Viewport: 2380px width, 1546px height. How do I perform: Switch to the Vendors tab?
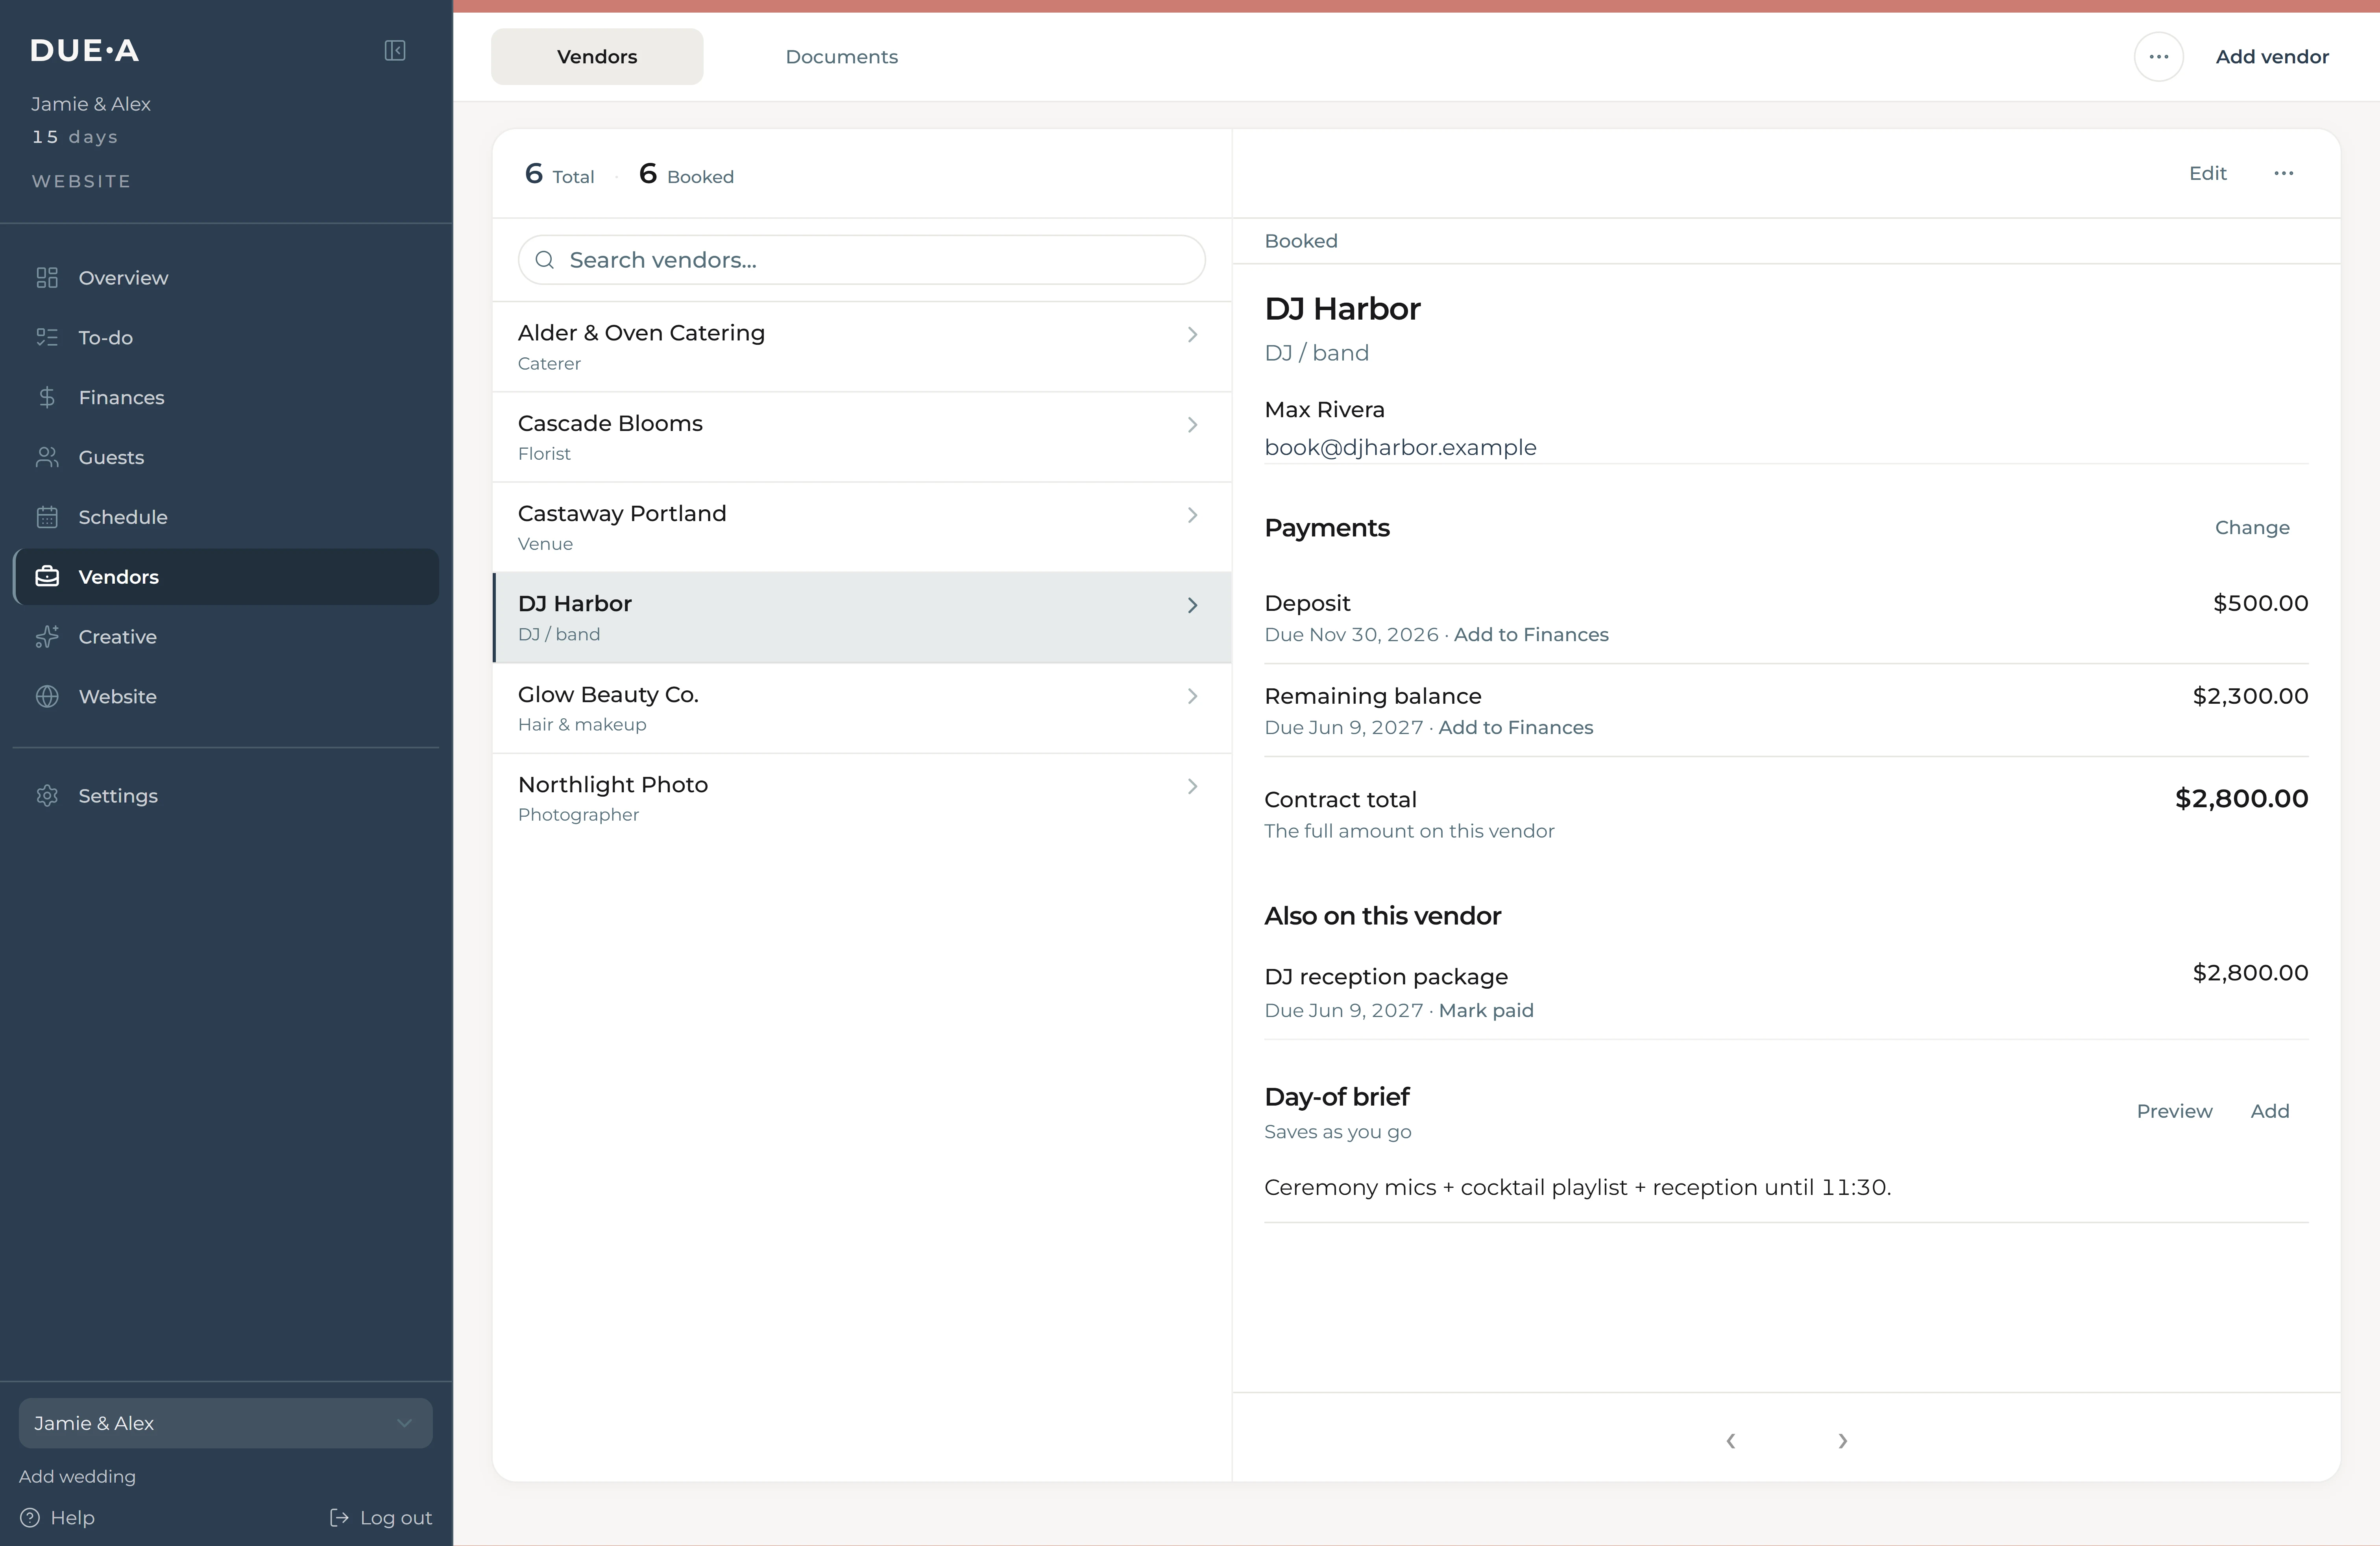[597, 57]
